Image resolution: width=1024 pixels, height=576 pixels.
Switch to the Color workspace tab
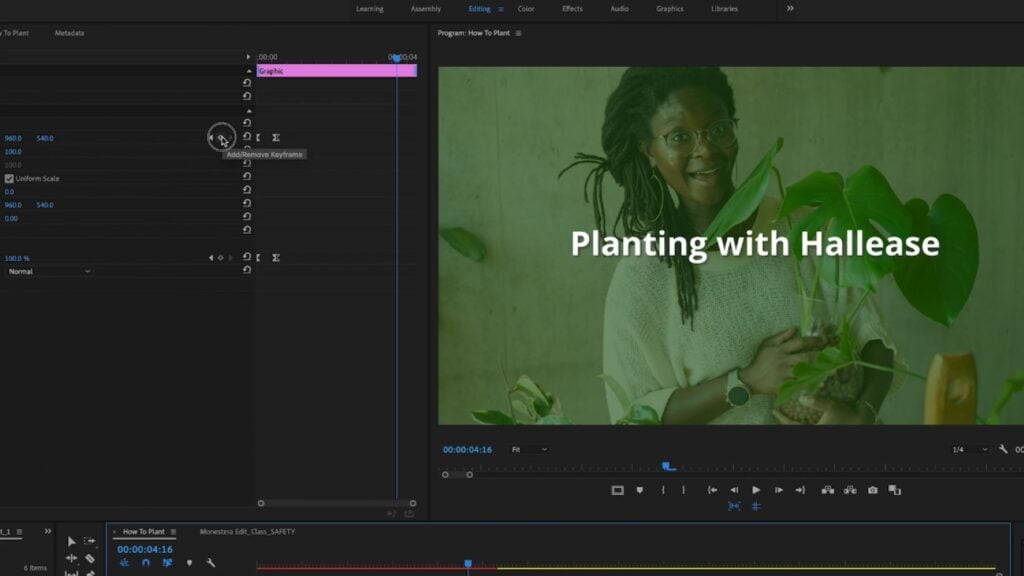(x=526, y=9)
